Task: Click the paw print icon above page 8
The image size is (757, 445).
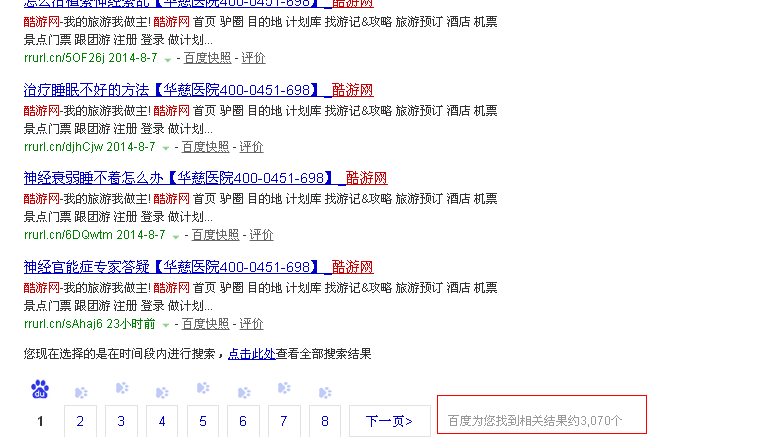Action: [325, 393]
